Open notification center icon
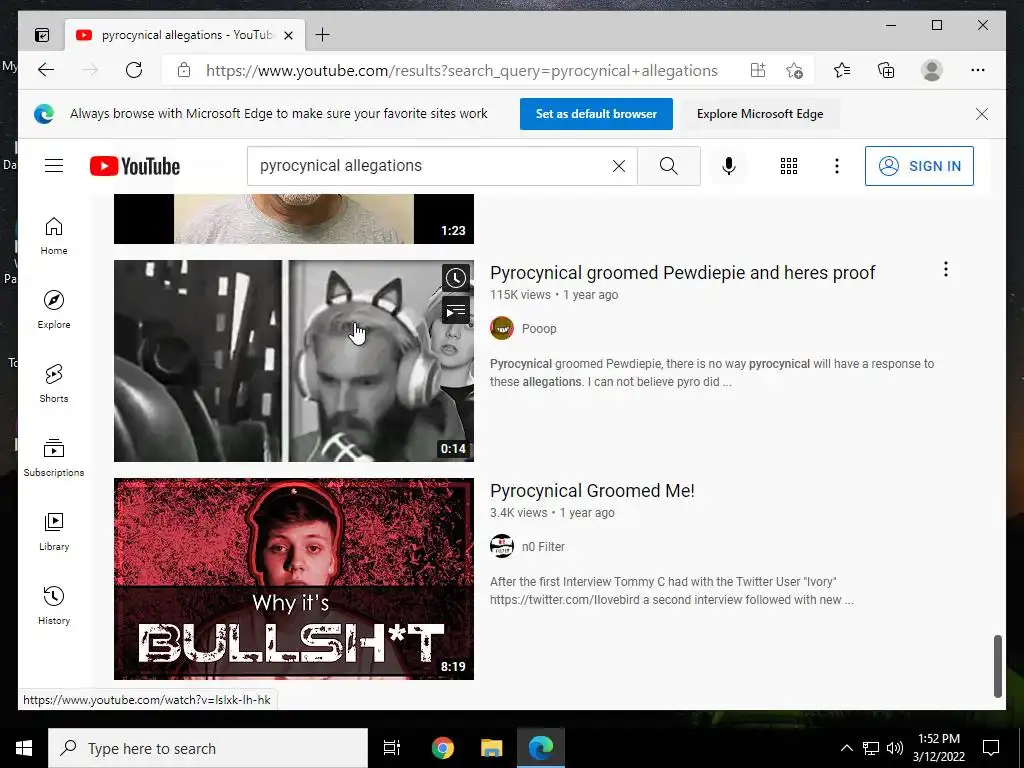 tap(991, 748)
